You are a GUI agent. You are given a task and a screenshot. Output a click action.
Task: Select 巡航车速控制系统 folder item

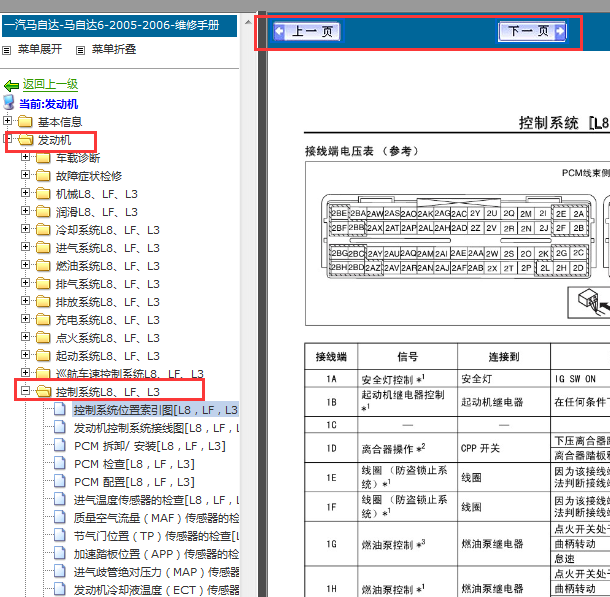(130, 374)
